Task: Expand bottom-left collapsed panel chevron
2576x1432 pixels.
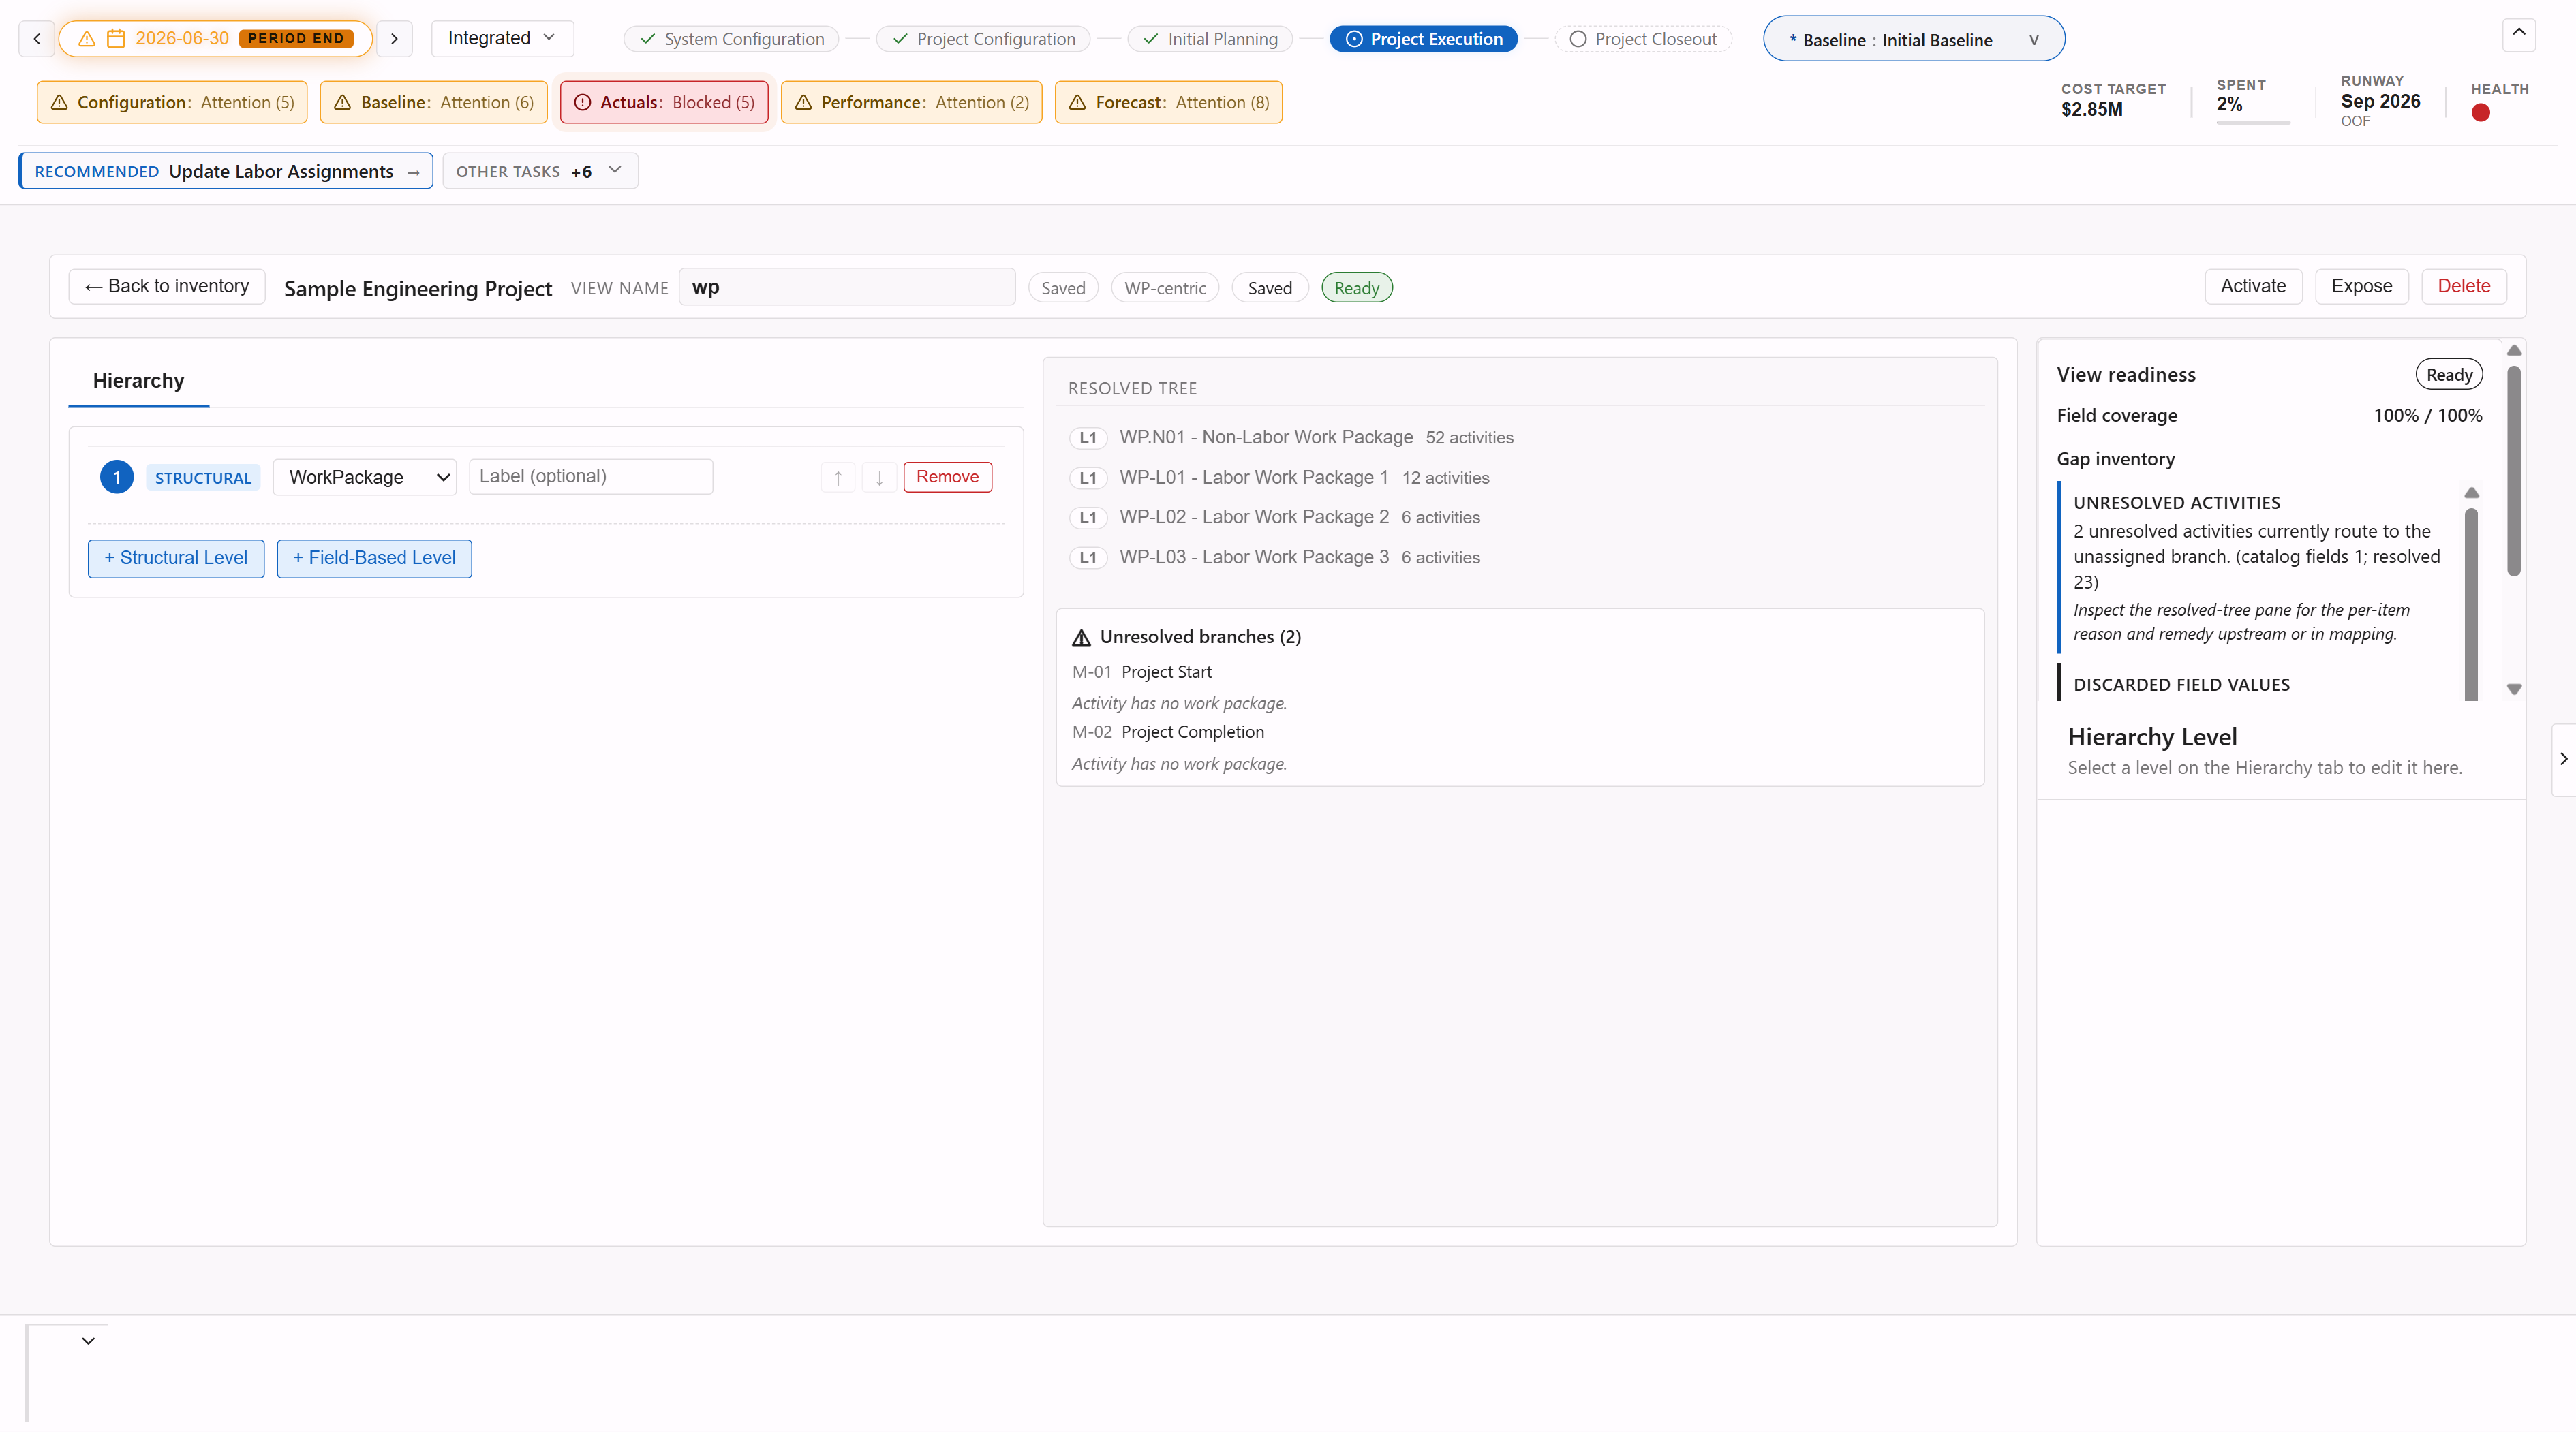Action: point(88,1341)
